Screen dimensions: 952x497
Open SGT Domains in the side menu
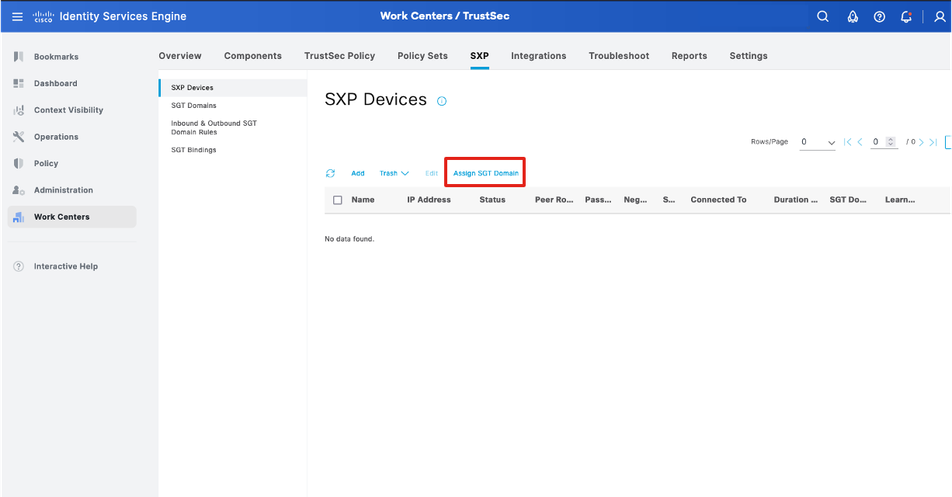coord(194,106)
